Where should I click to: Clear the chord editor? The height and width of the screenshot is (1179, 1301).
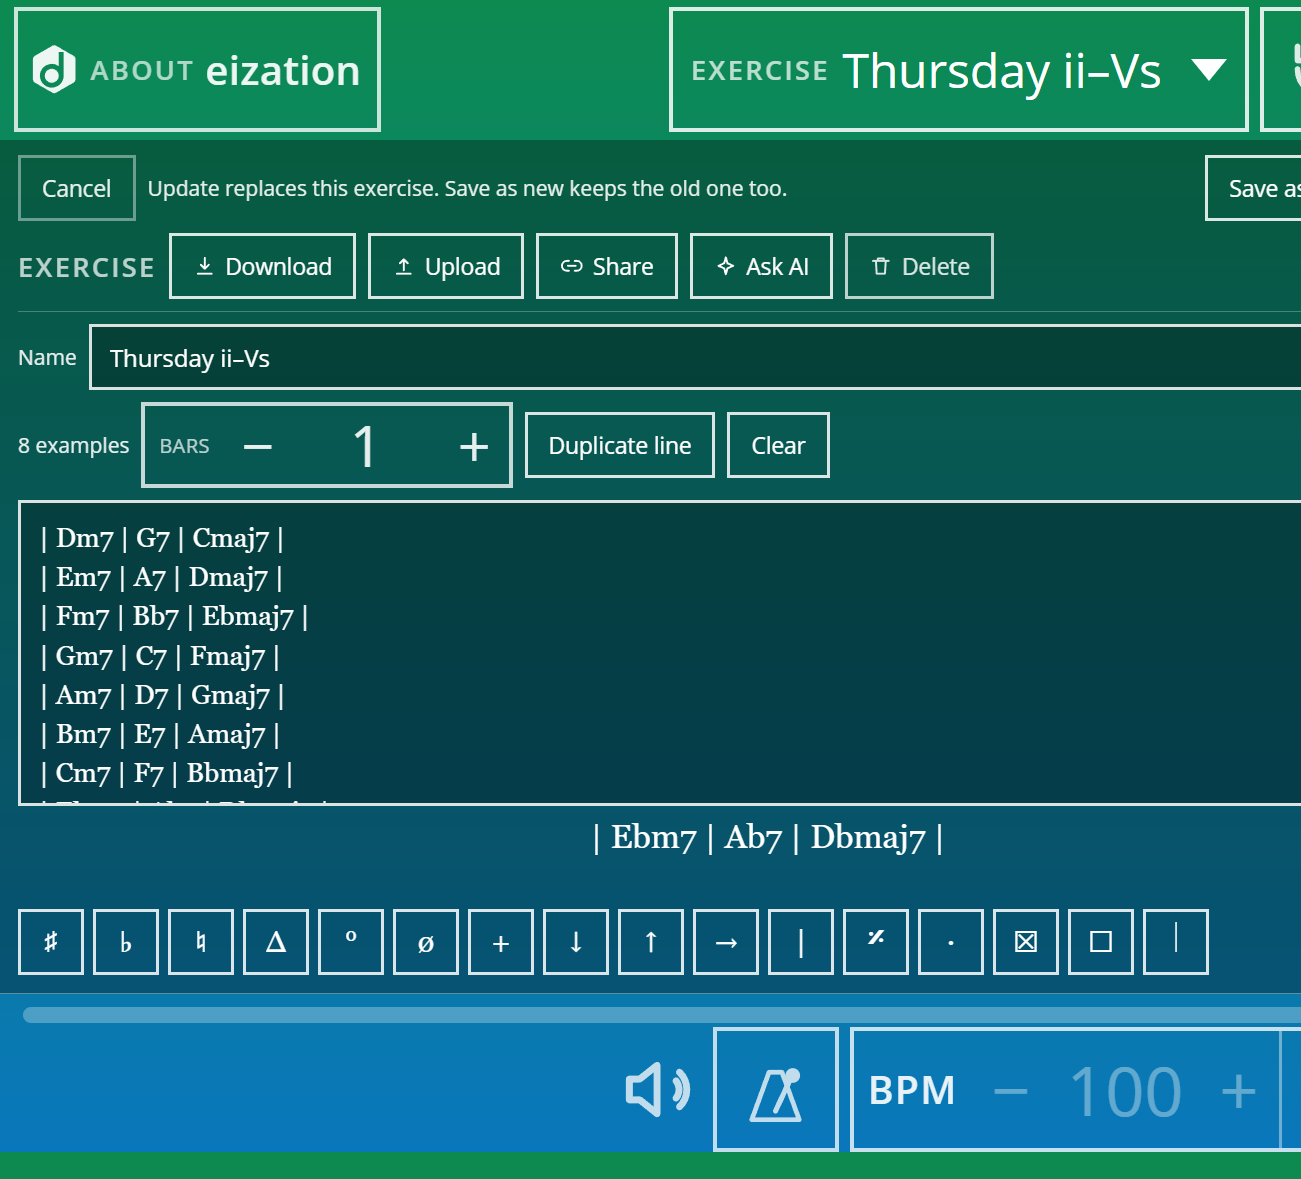pos(778,445)
